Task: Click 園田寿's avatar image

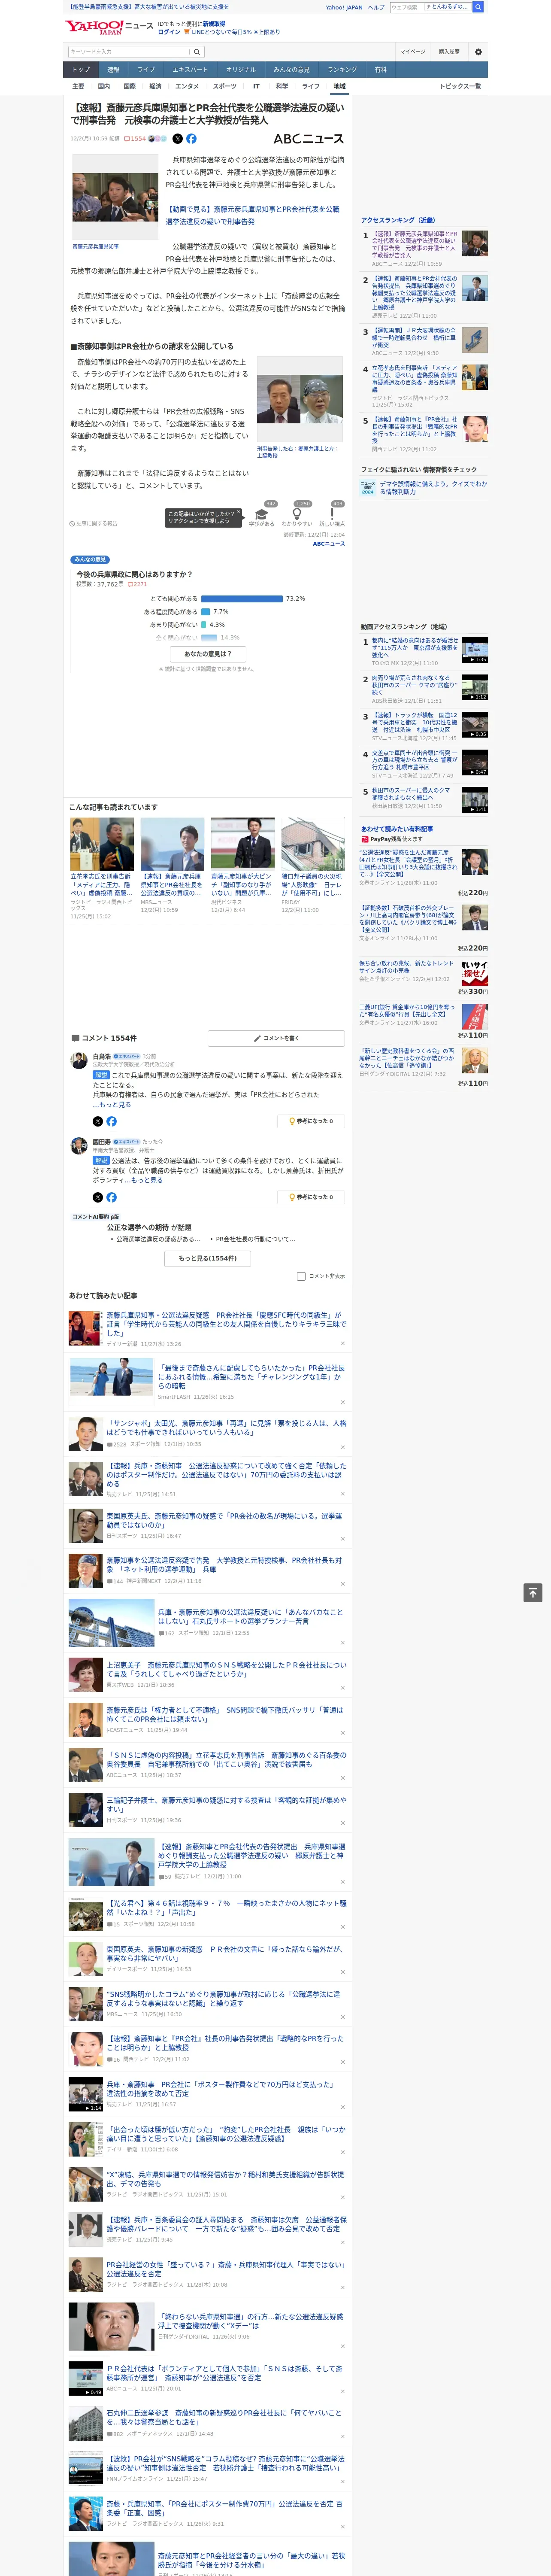Action: (x=78, y=1146)
